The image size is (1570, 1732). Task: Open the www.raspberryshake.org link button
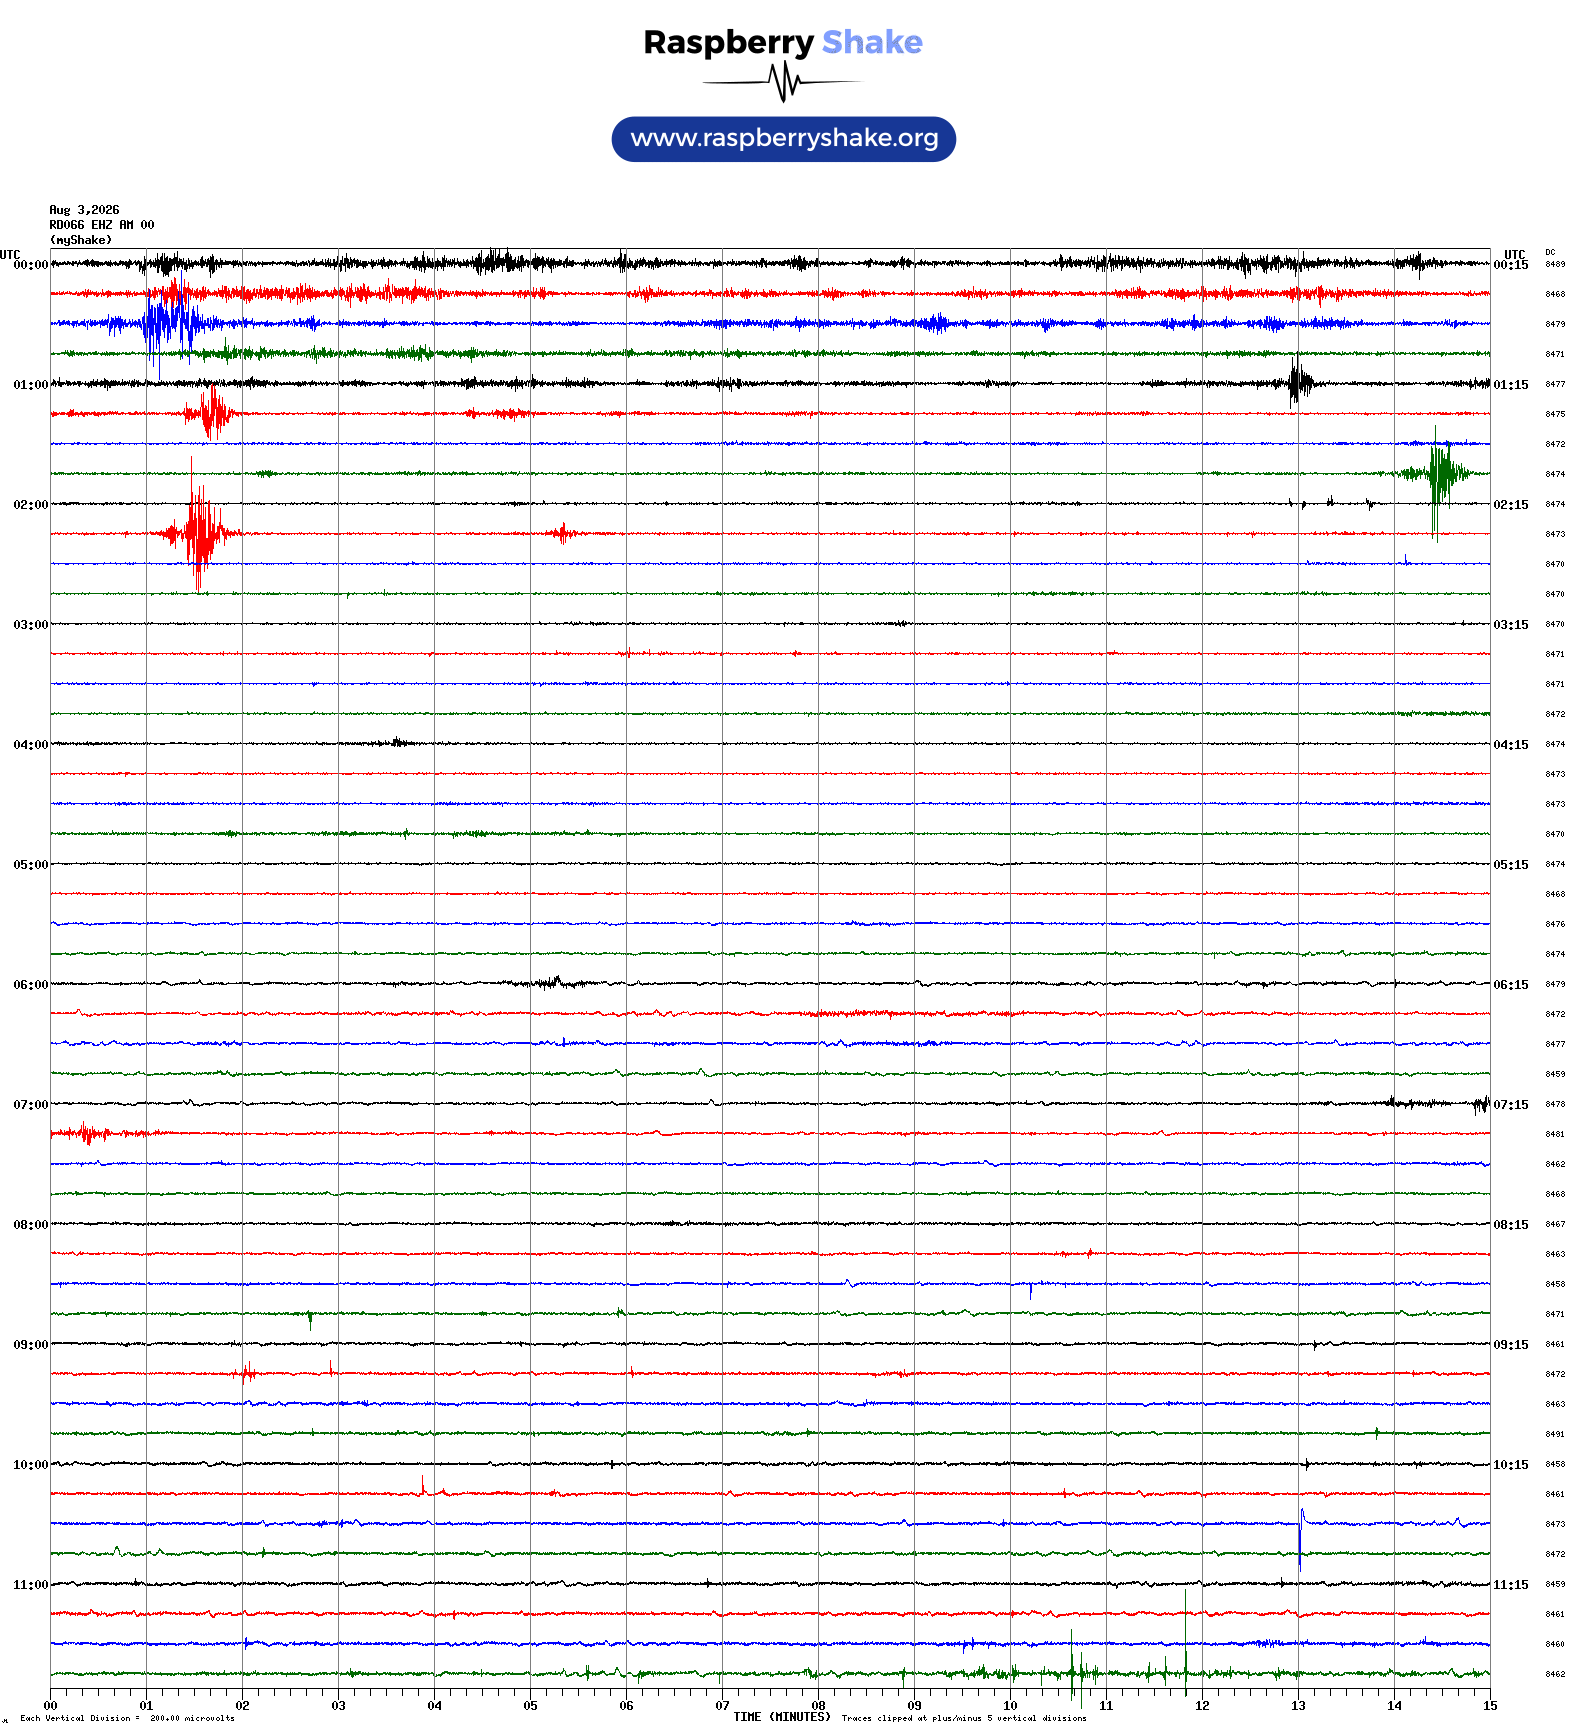coord(784,139)
